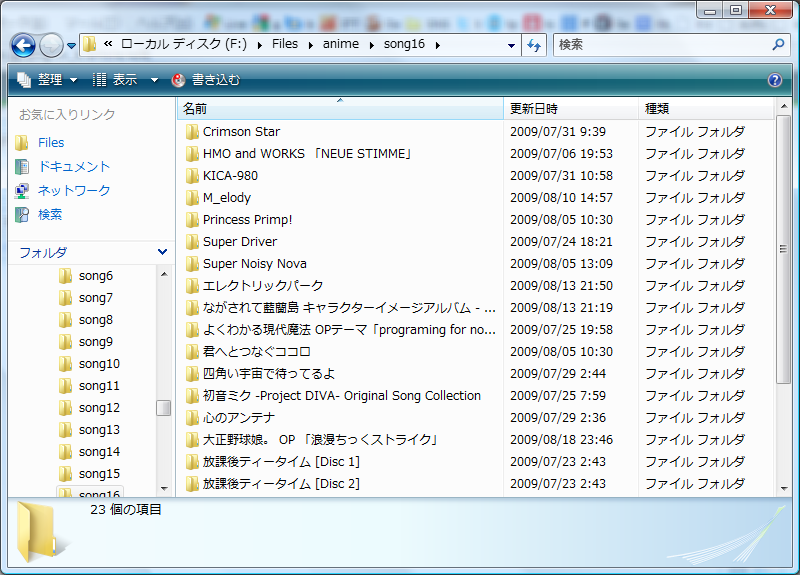The height and width of the screenshot is (575, 800).
Task: Expand the arrow after anime breadcrumb
Action: 371,45
